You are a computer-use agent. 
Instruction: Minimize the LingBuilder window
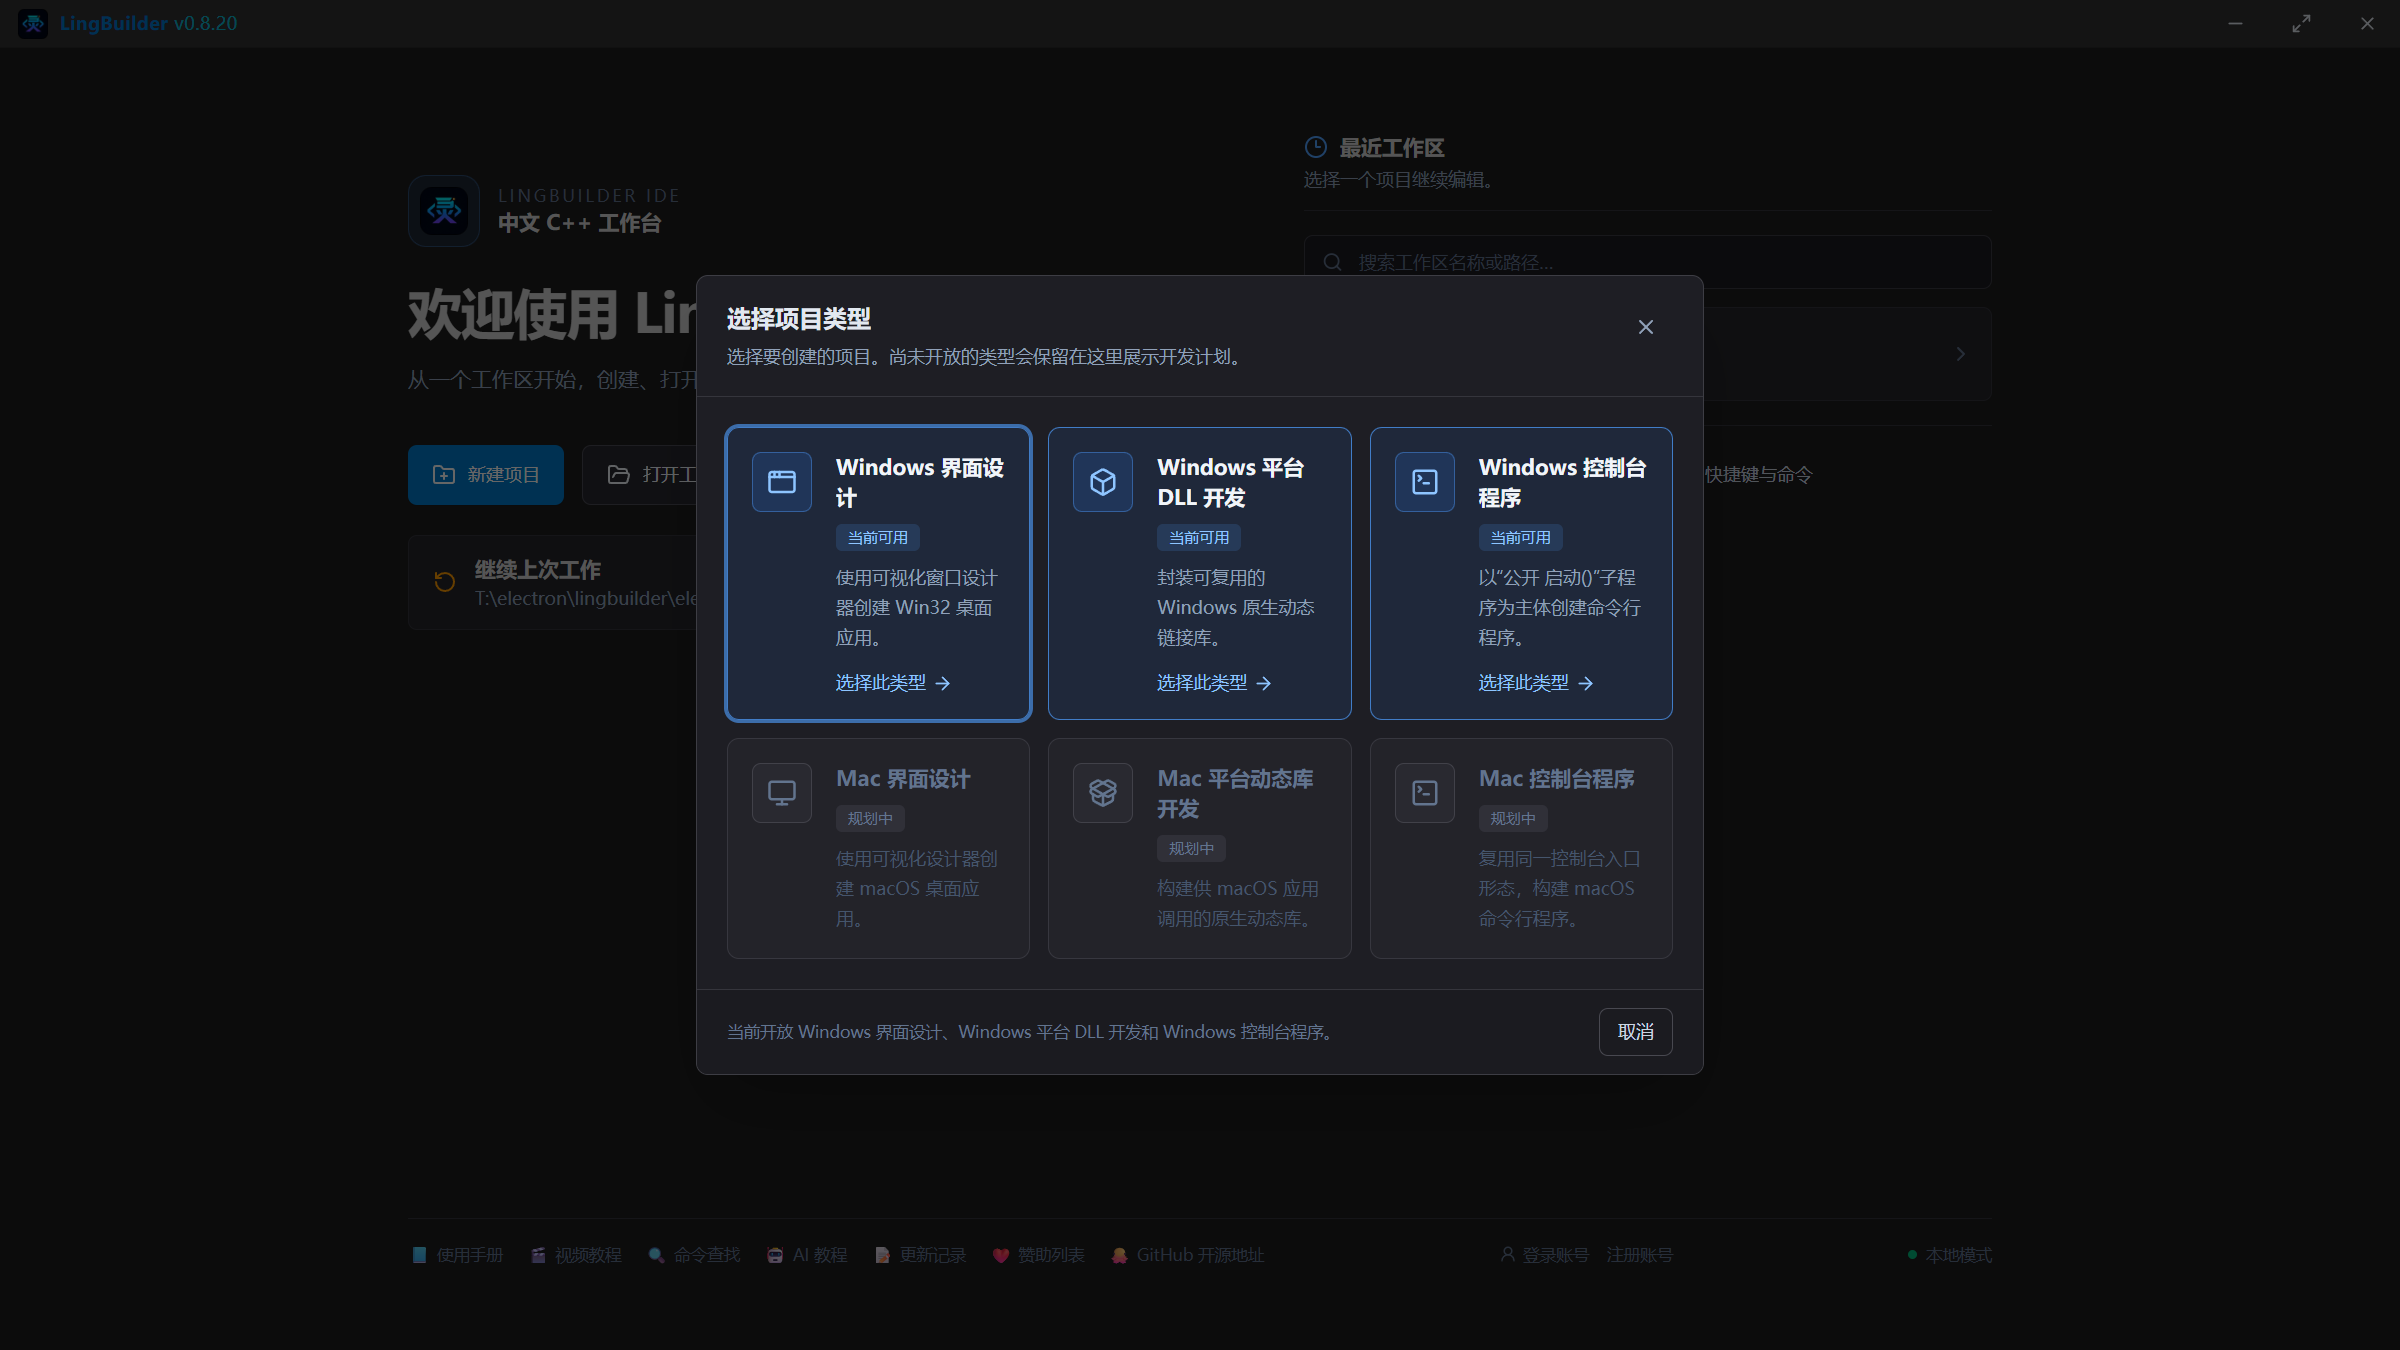coord(2235,23)
